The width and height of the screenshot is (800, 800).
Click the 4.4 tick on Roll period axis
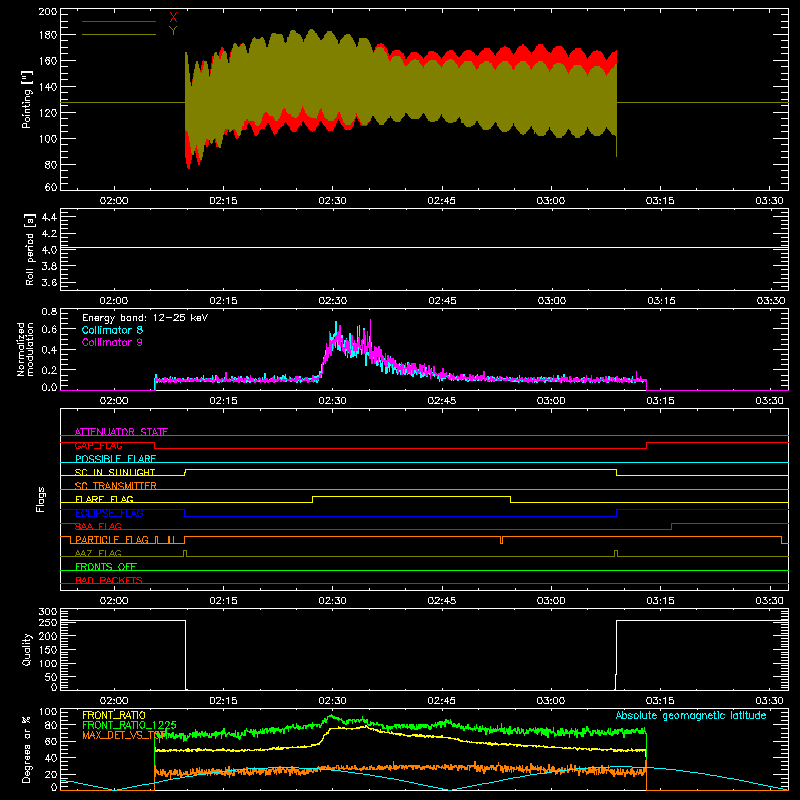pyautogui.click(x=49, y=217)
